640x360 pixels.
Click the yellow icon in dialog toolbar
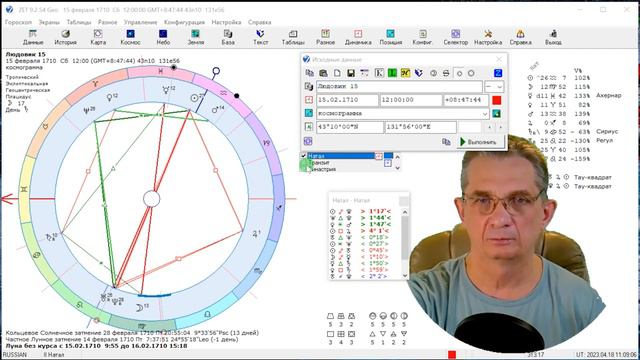tap(405, 73)
